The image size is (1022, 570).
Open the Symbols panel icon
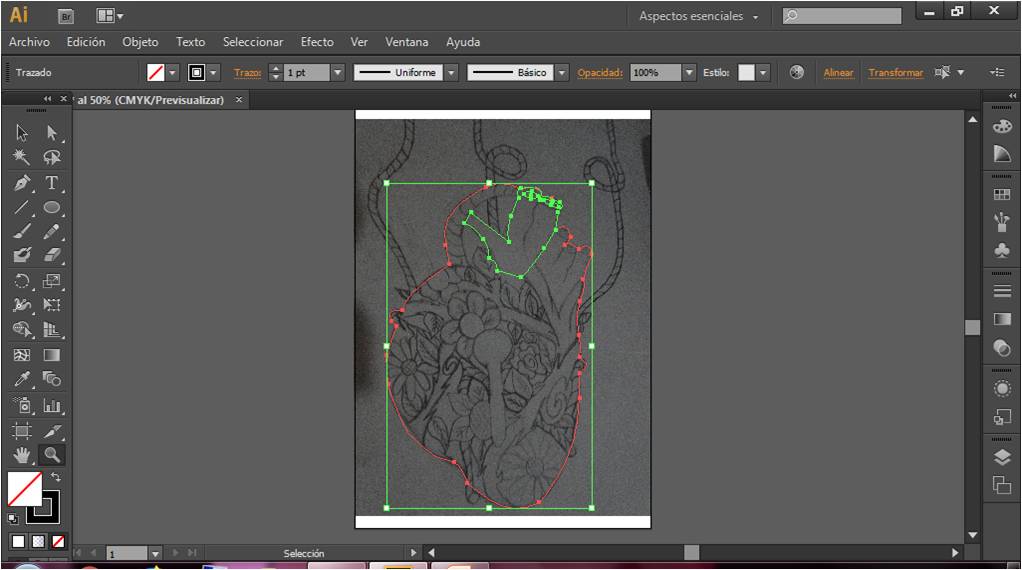1002,251
